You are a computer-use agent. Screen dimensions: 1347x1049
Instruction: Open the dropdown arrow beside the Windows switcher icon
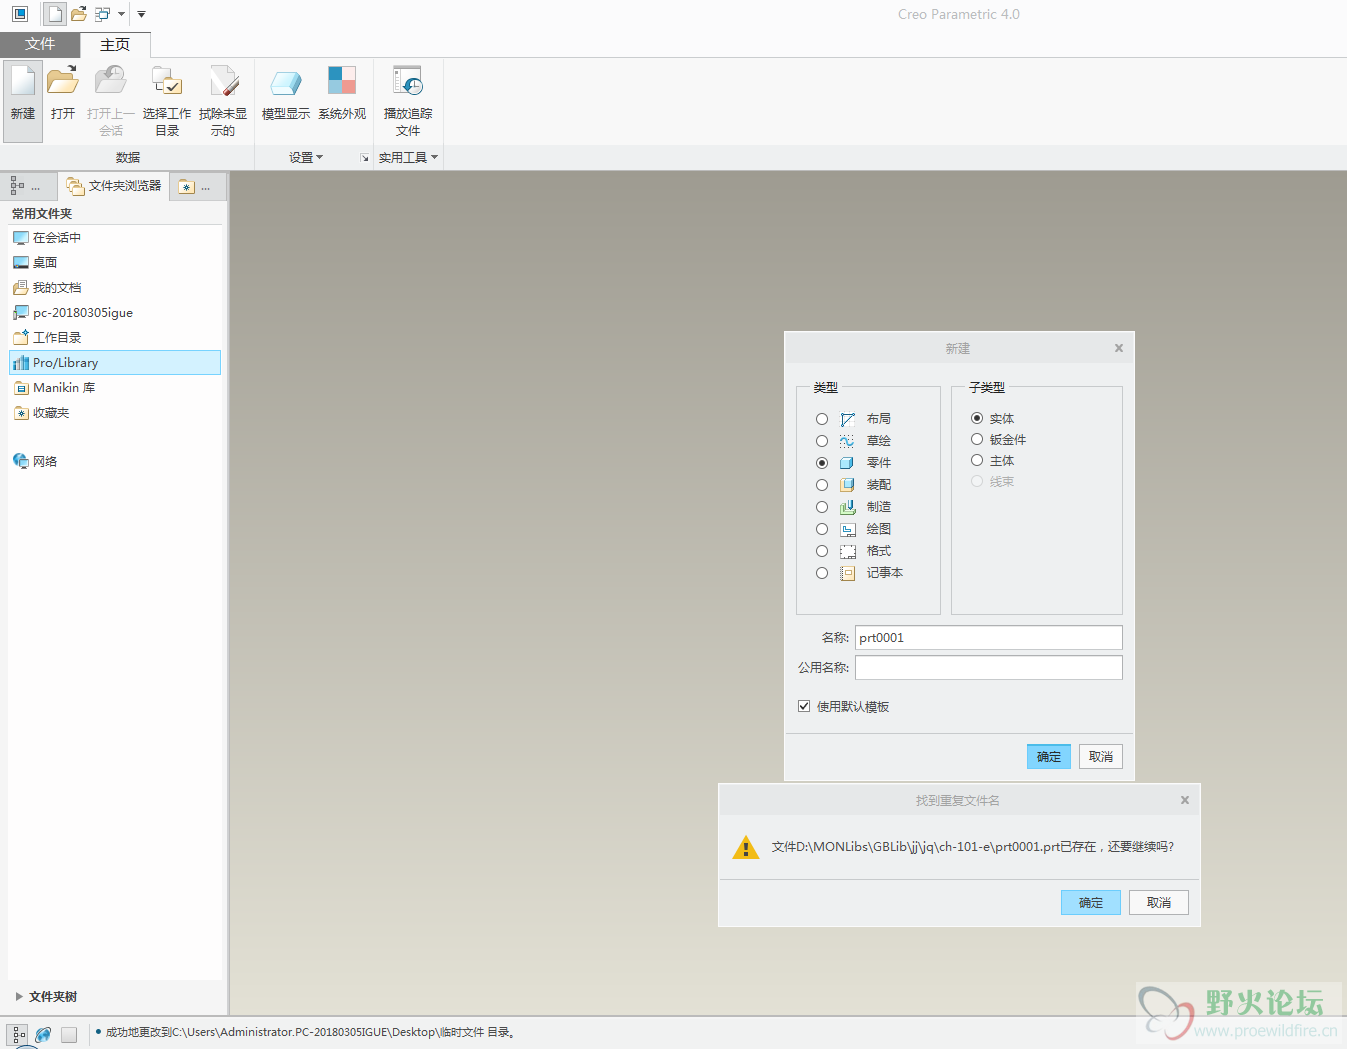pyautogui.click(x=121, y=14)
